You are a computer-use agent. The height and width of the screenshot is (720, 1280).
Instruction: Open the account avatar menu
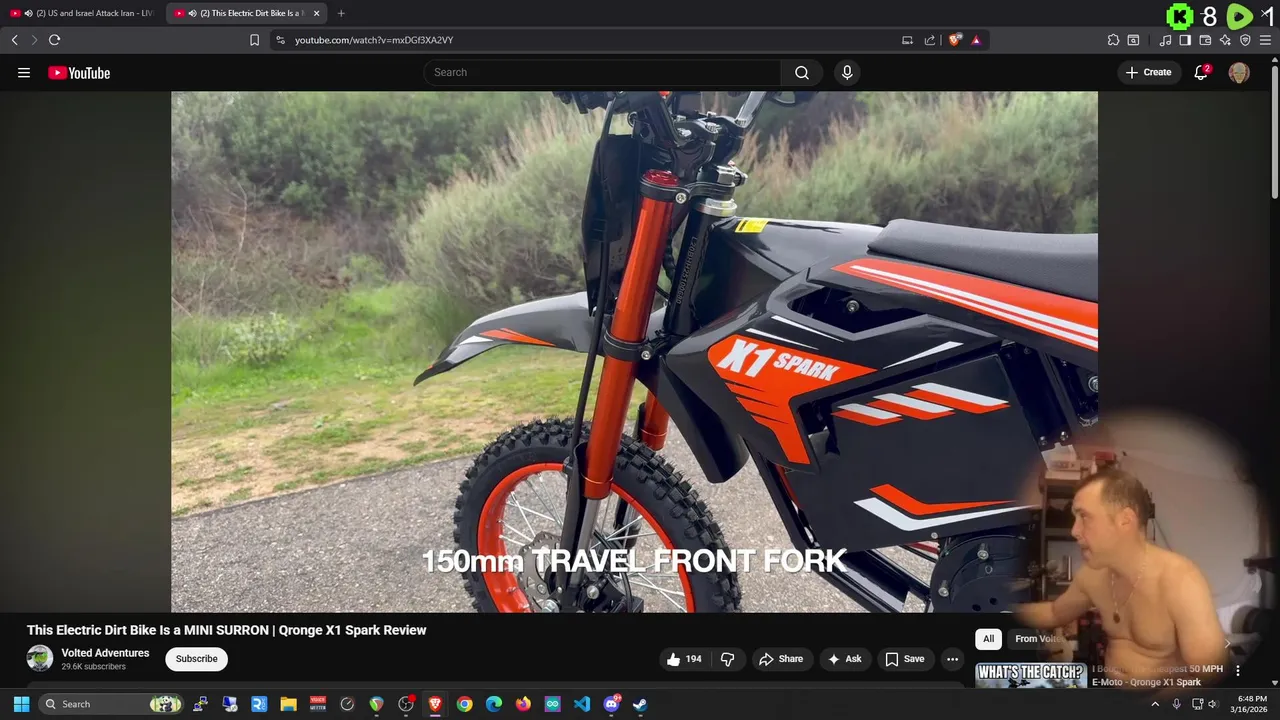pyautogui.click(x=1239, y=72)
